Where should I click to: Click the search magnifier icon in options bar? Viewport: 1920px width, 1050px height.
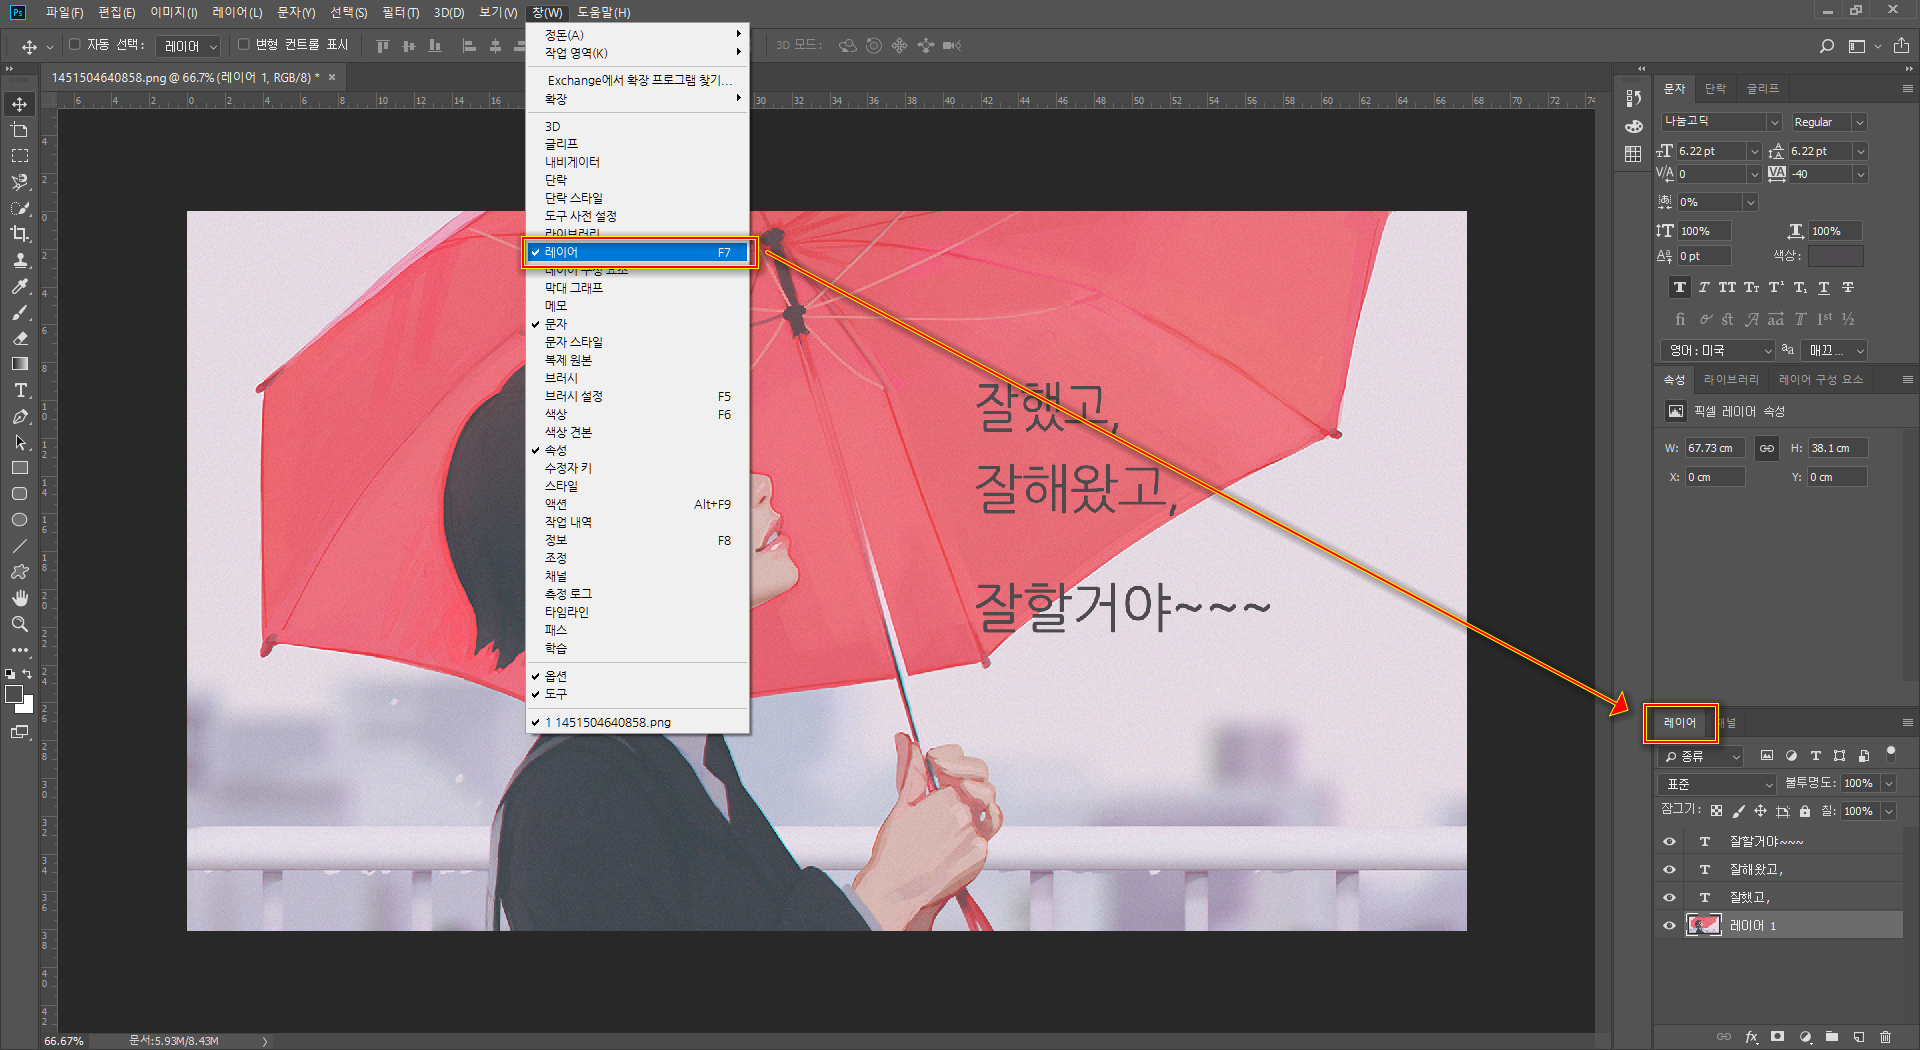pos(1826,46)
